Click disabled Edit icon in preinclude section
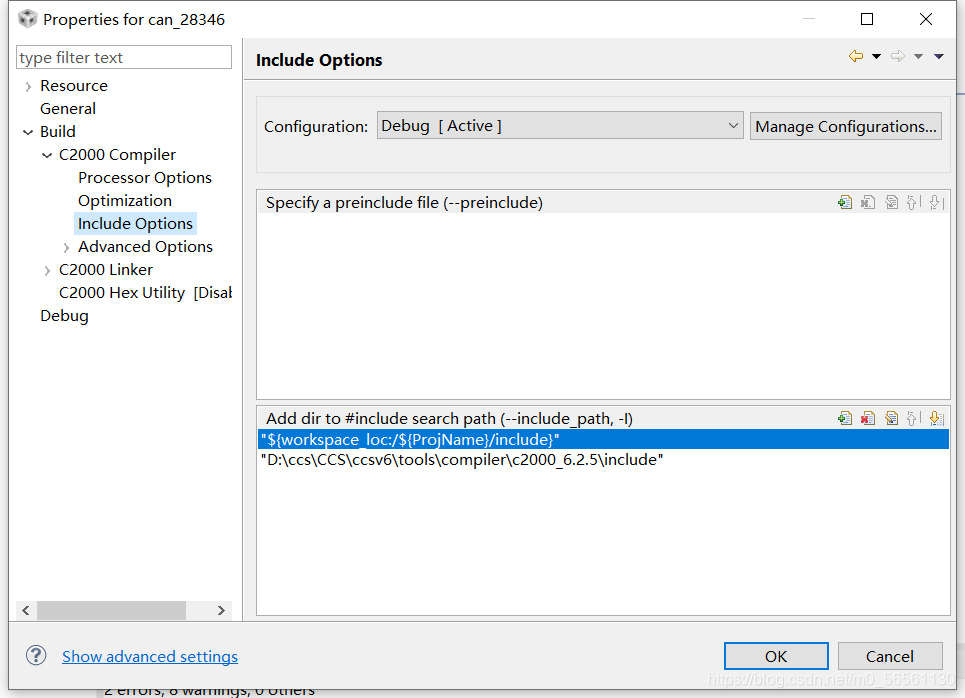965x698 pixels. tap(891, 202)
